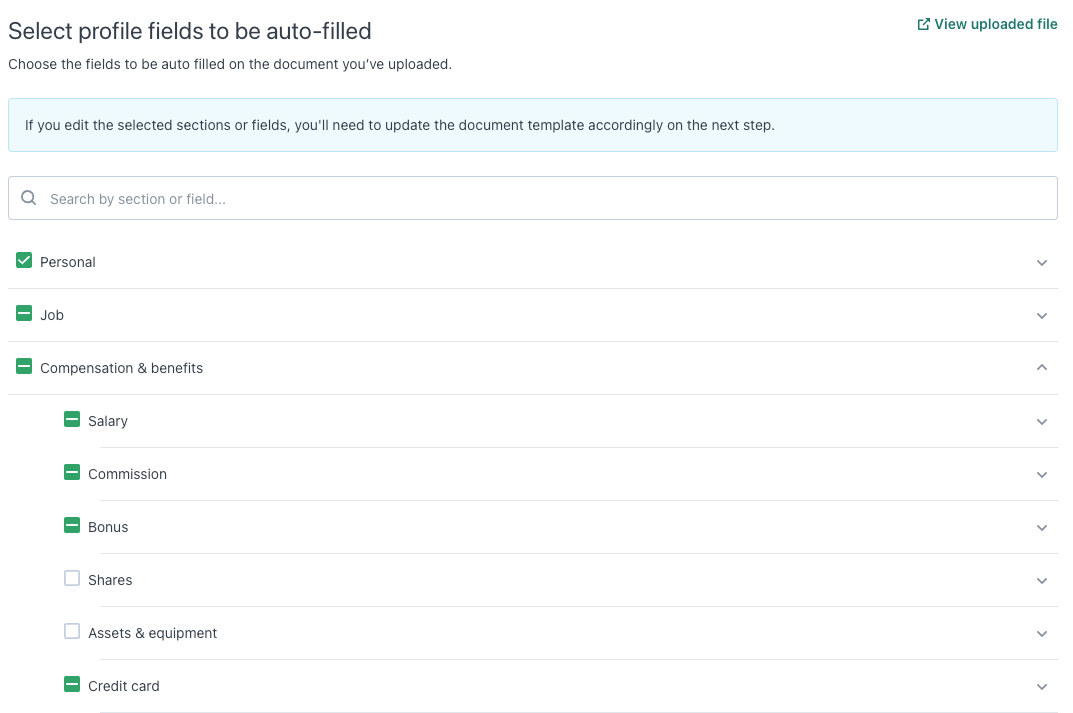Open the View uploaded file link
The height and width of the screenshot is (713, 1073).
point(996,23)
